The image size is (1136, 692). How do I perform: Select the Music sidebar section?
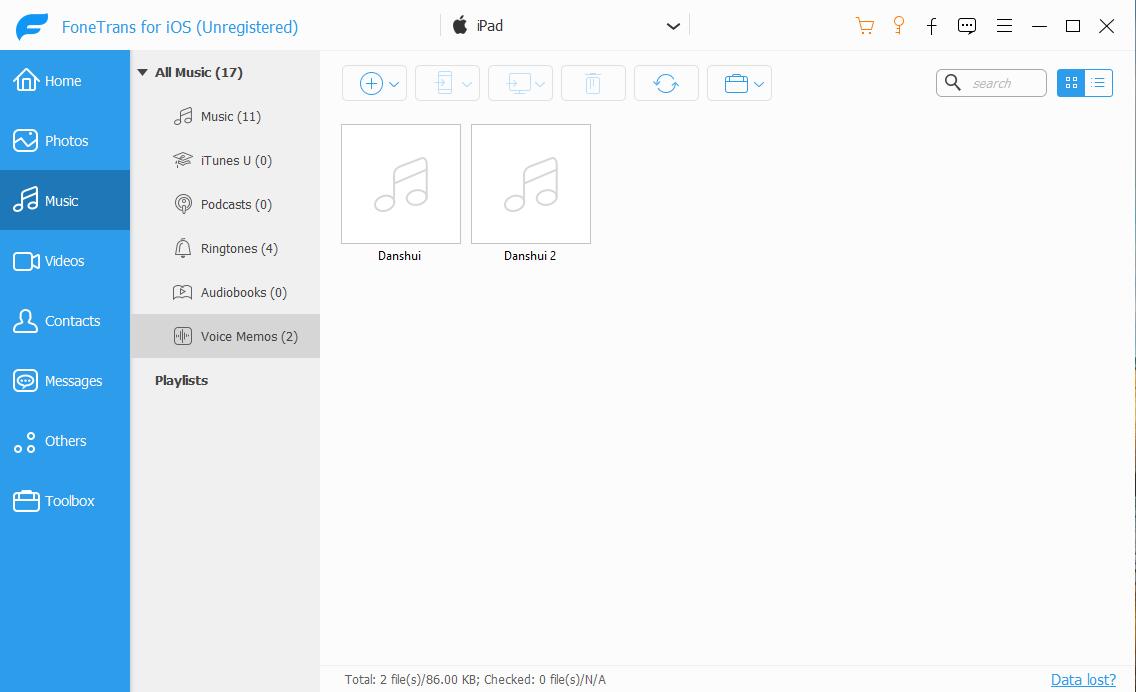64,201
